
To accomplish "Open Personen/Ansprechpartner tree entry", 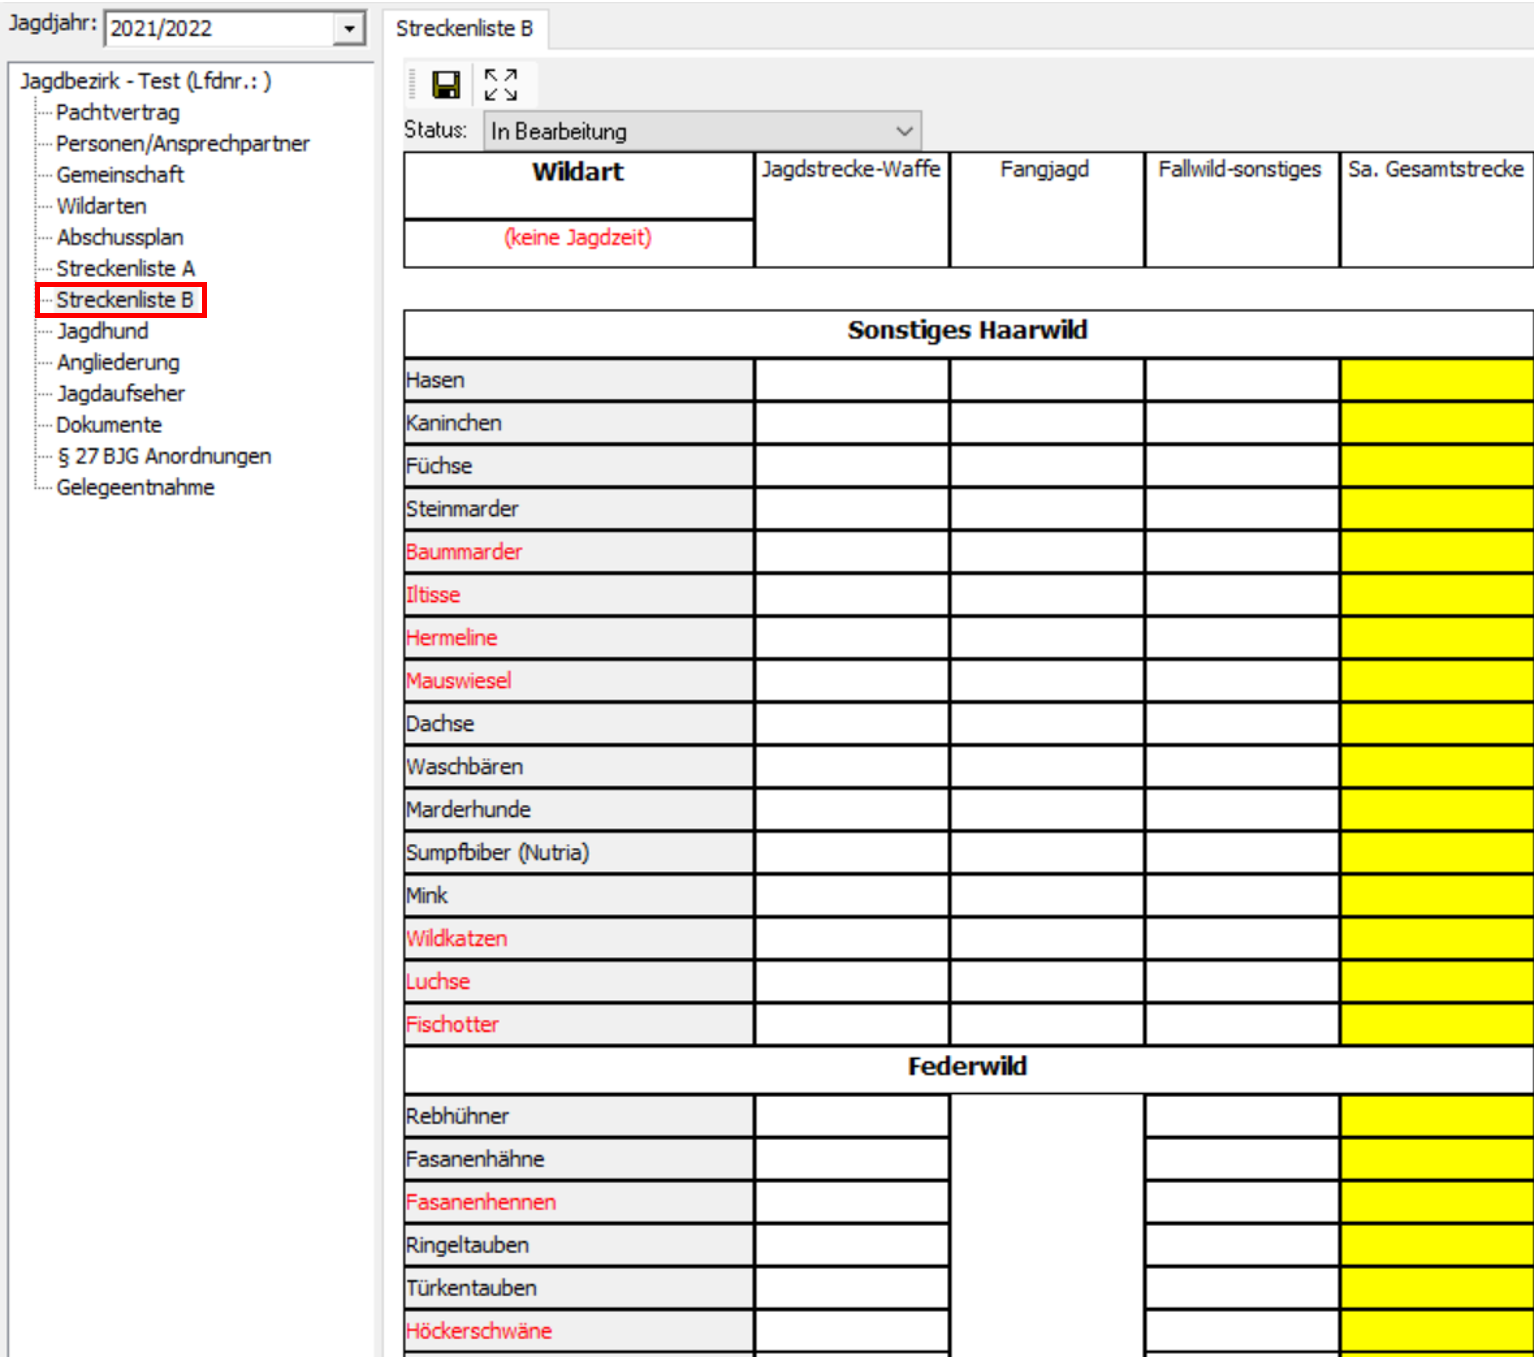I will [x=182, y=143].
